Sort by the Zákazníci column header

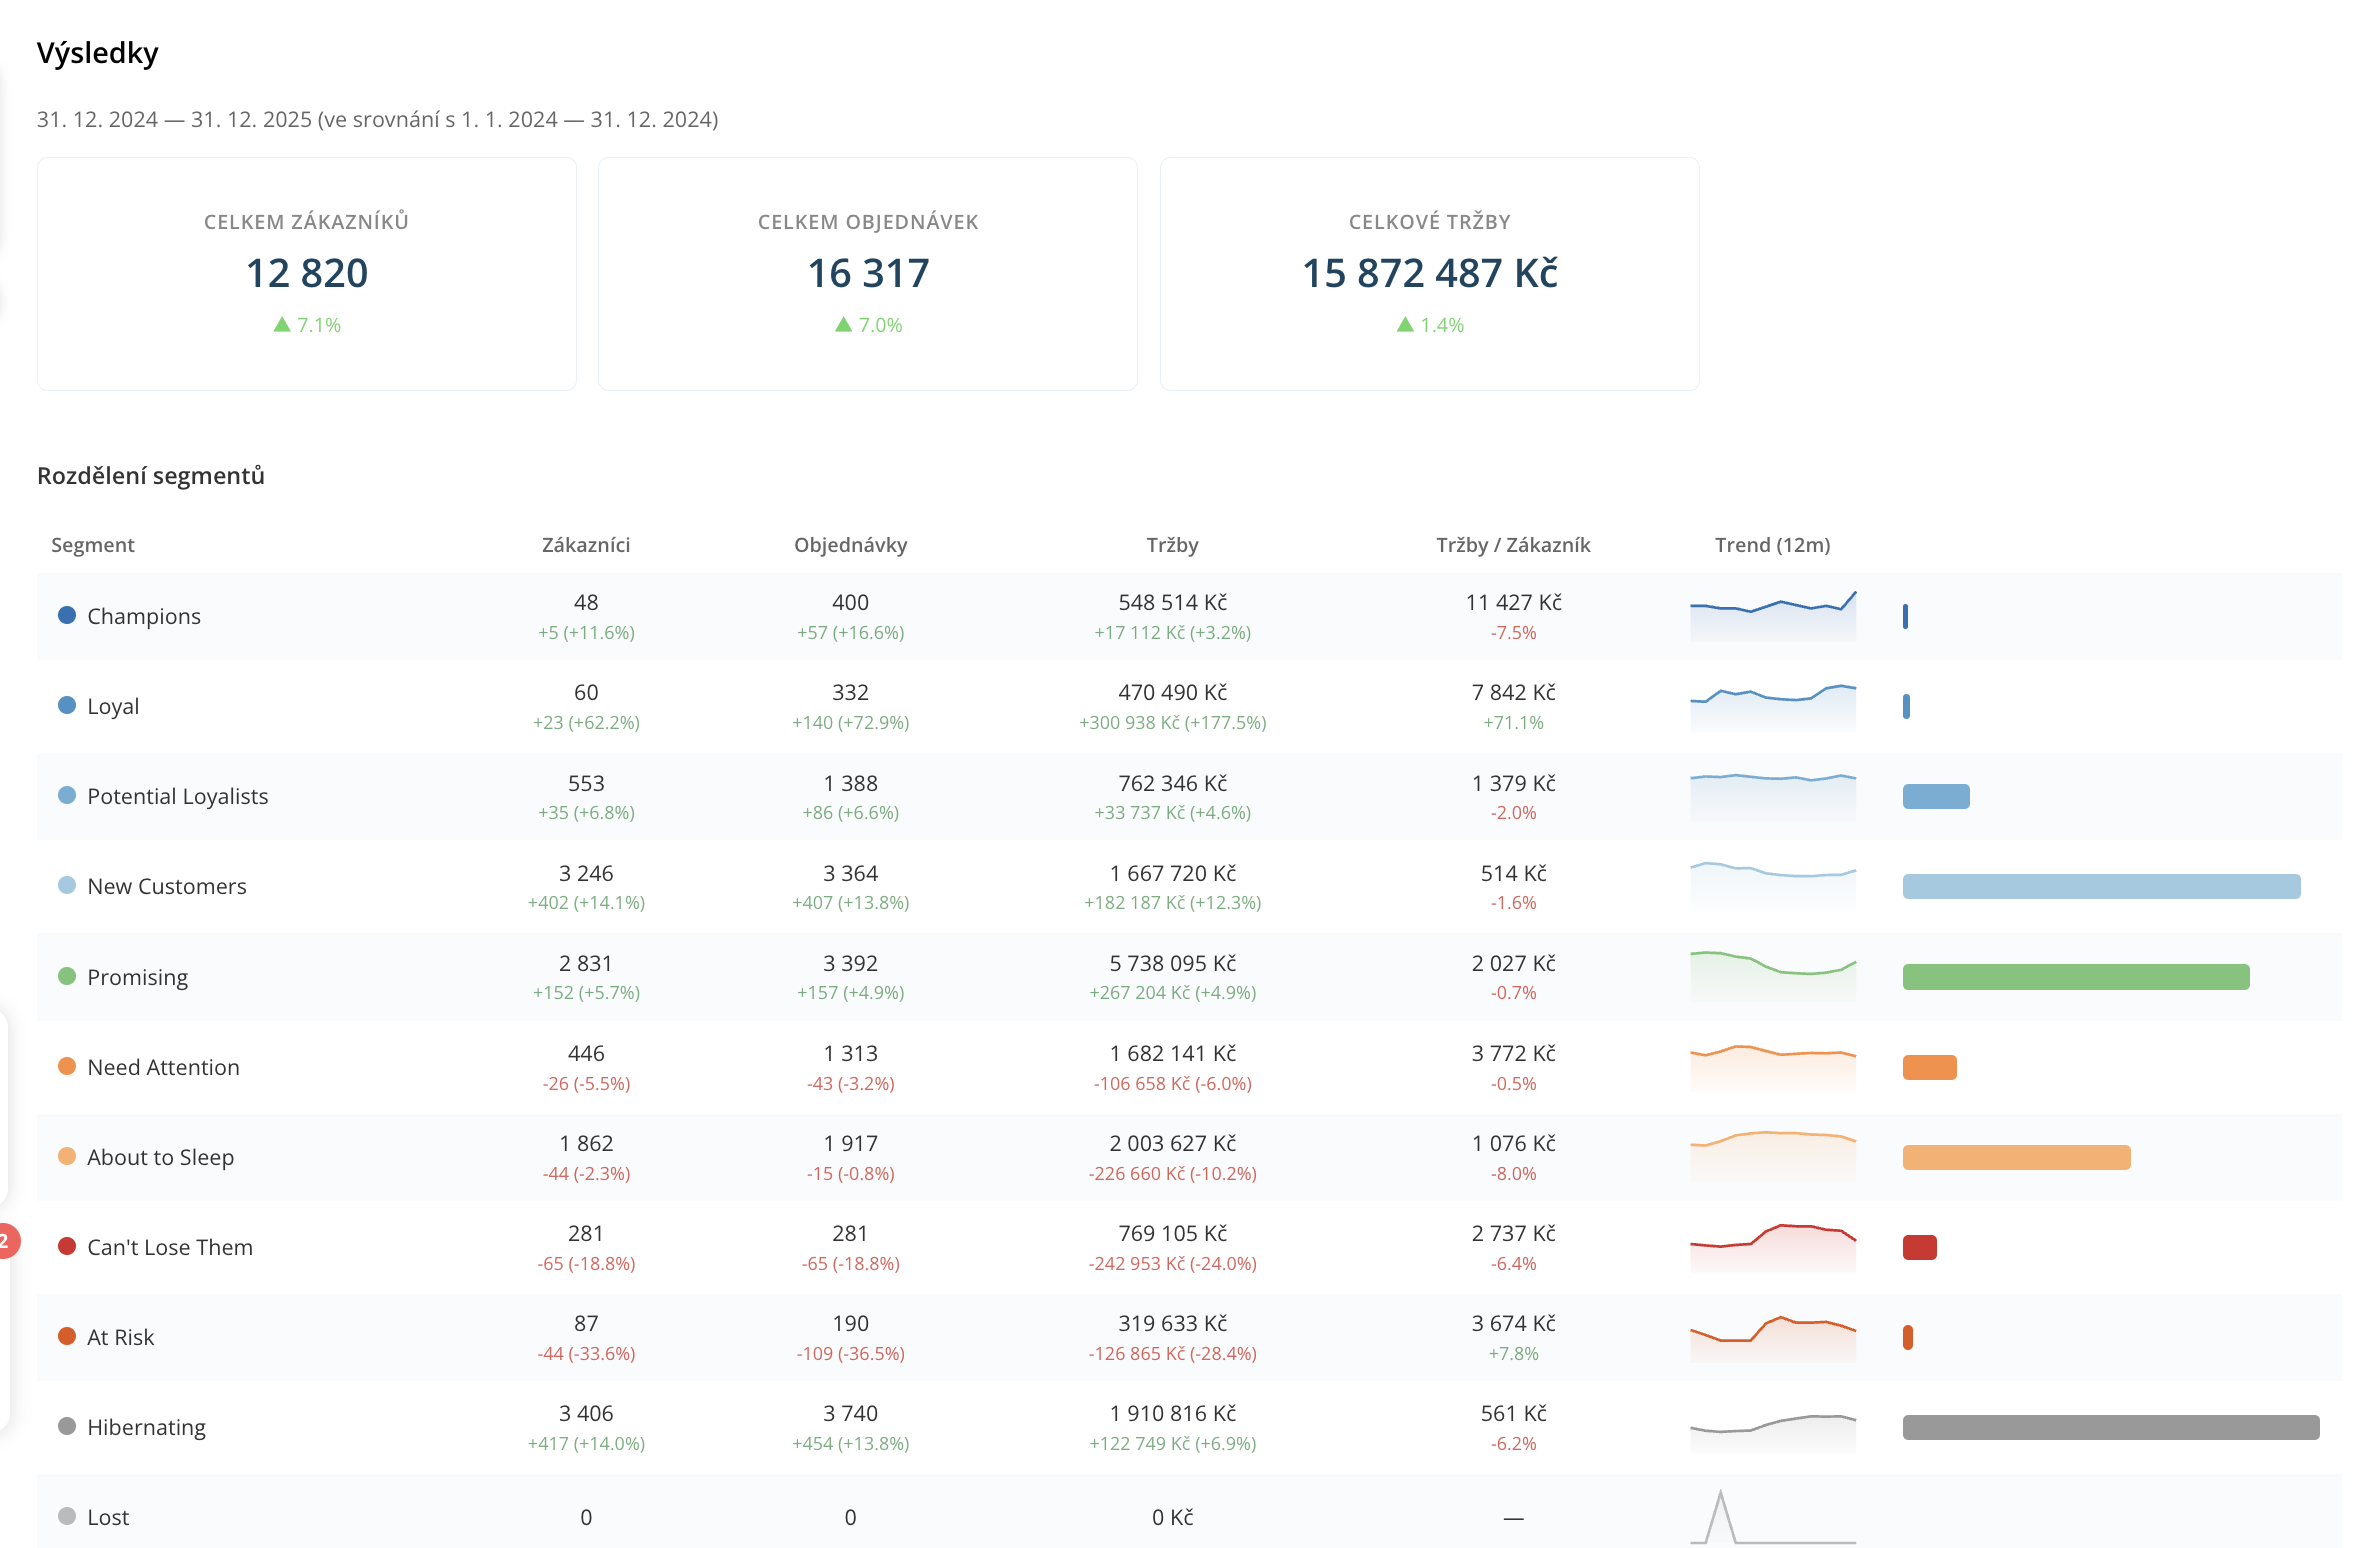coord(586,545)
